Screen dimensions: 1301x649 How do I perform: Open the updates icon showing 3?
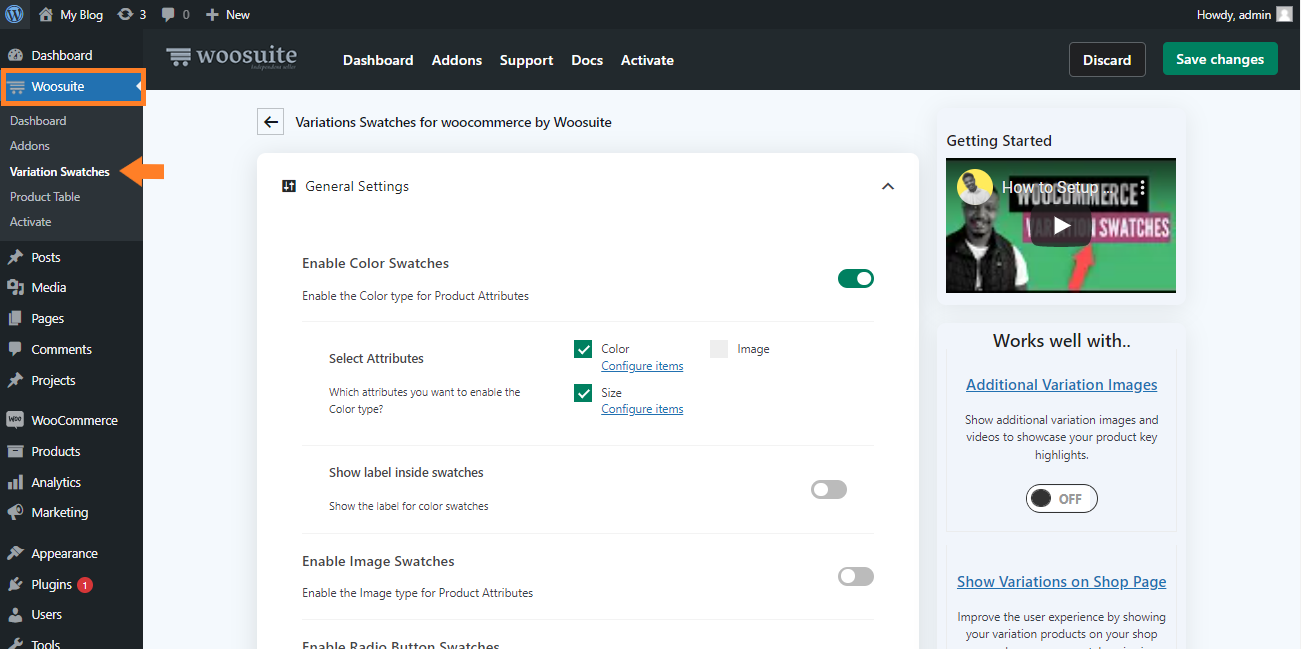click(125, 14)
